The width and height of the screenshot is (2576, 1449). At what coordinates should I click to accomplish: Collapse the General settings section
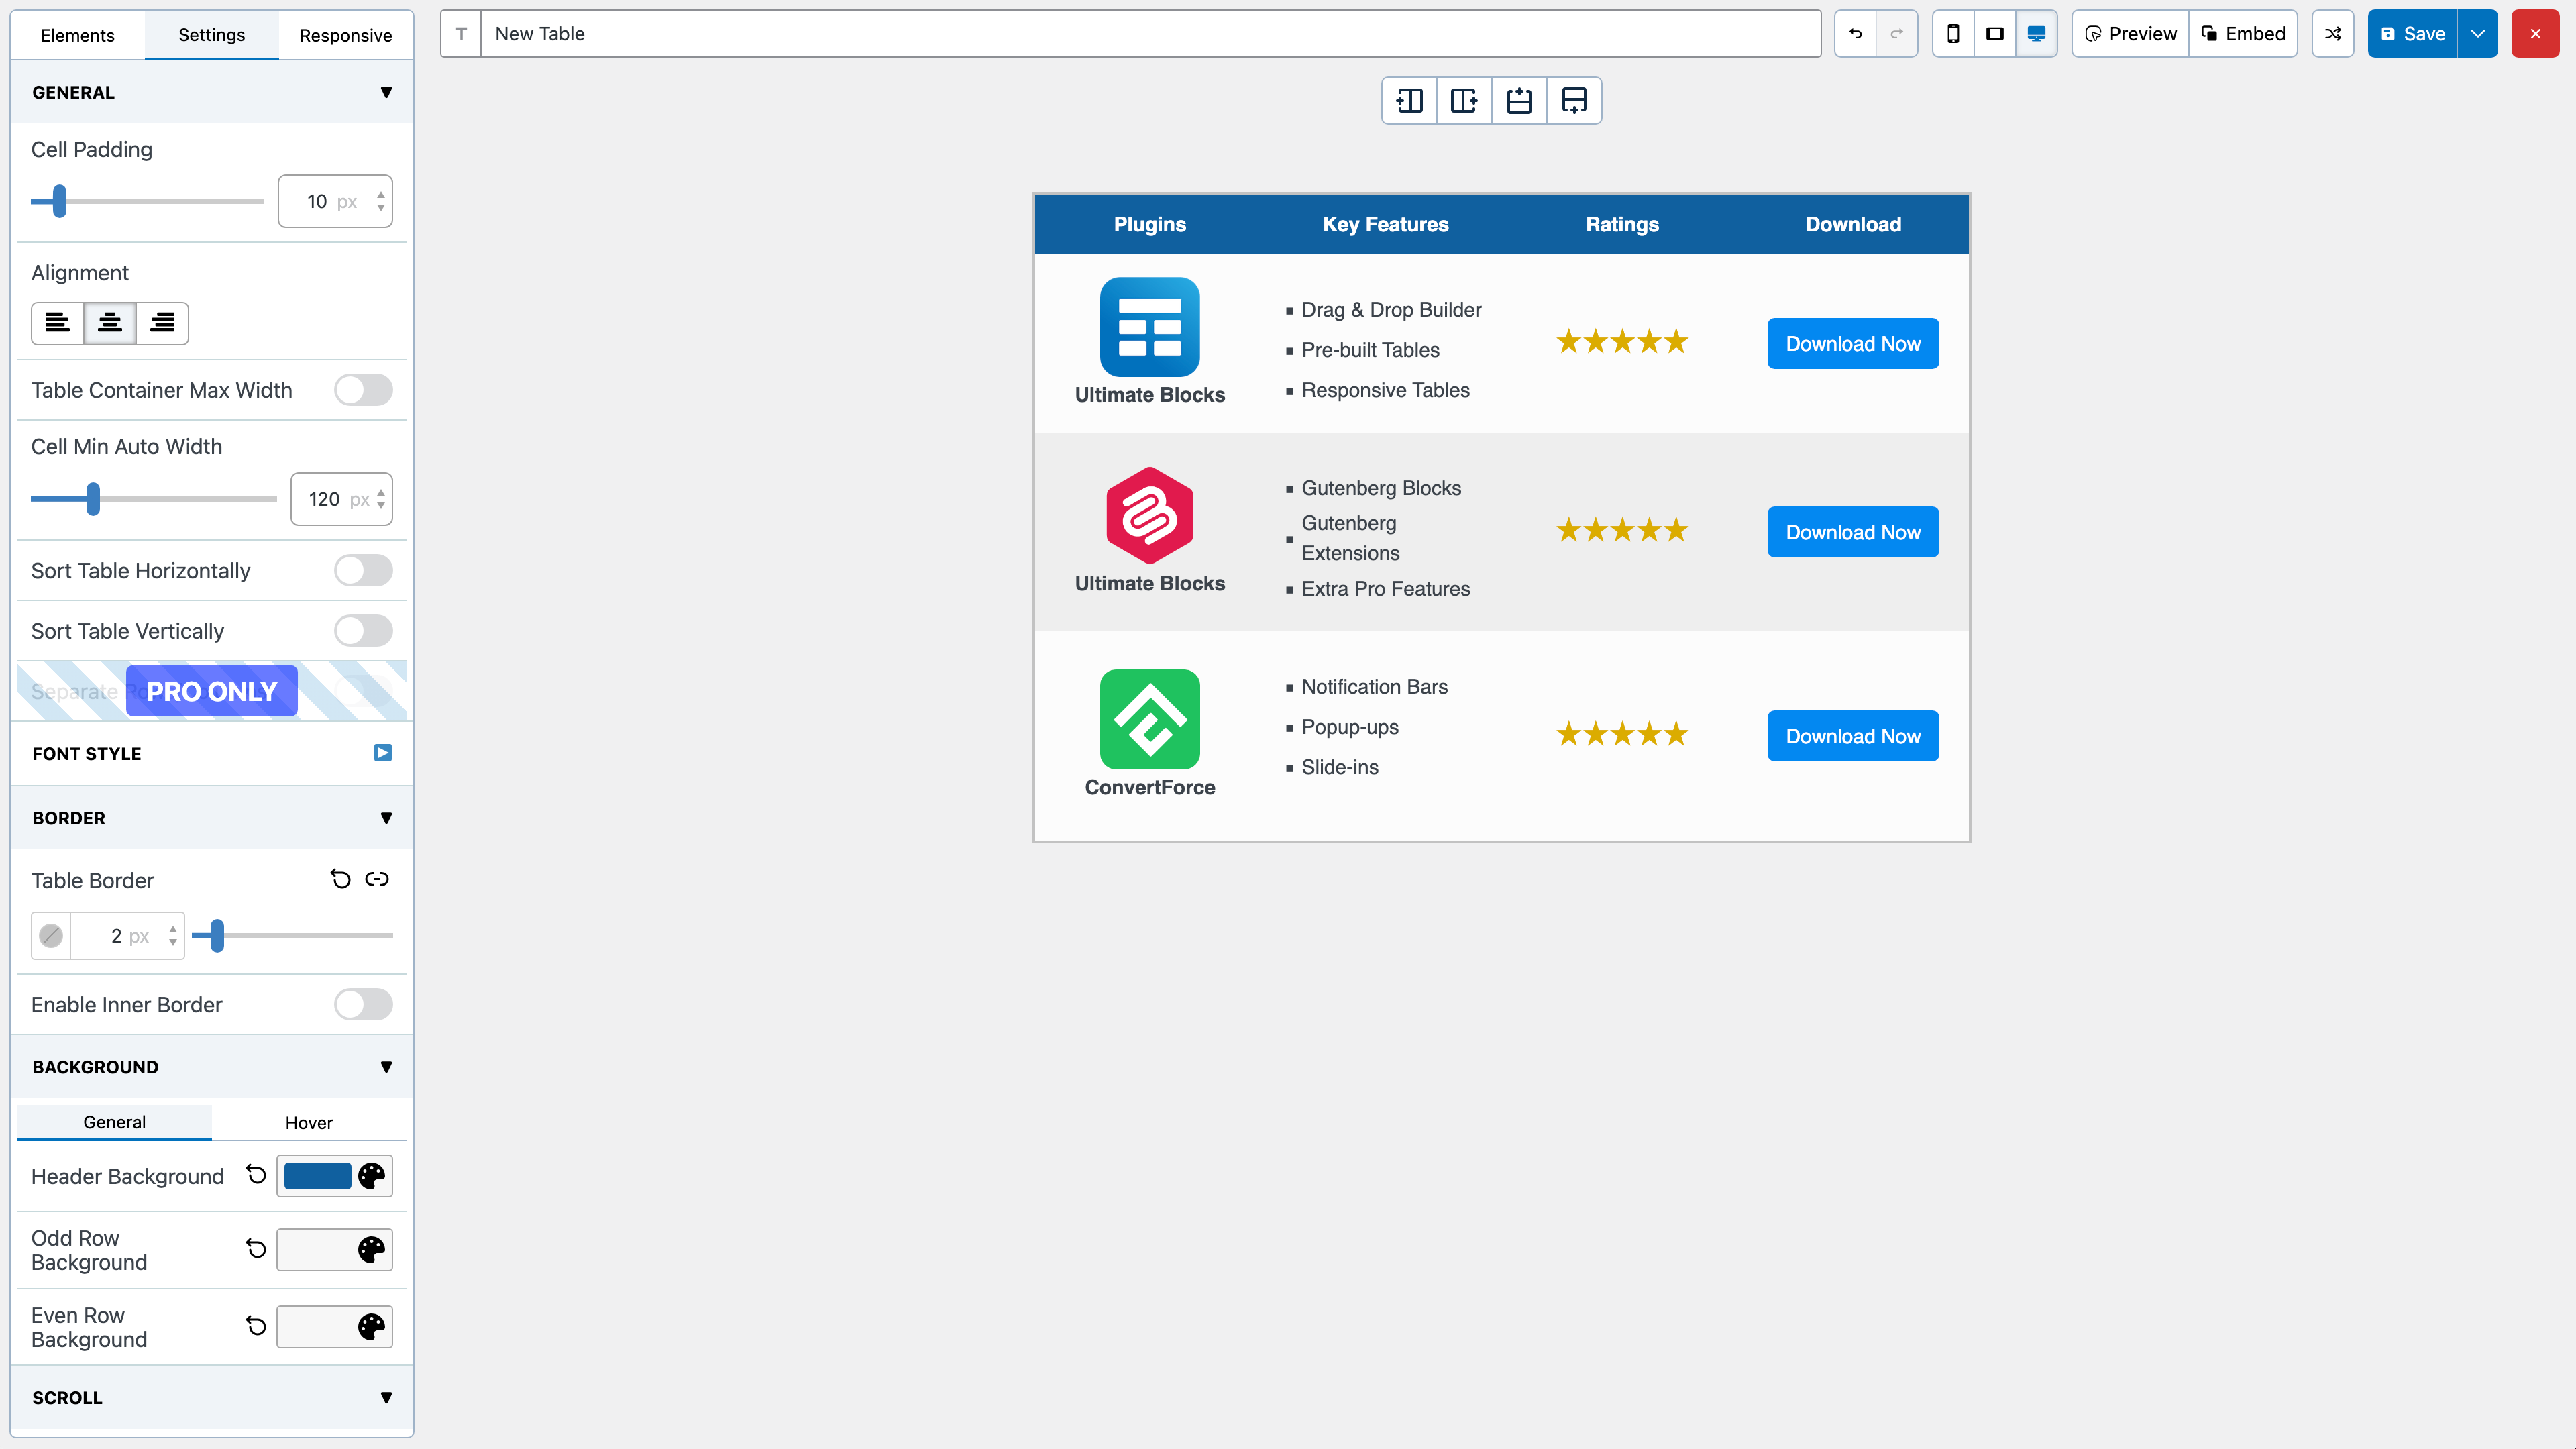tap(386, 92)
